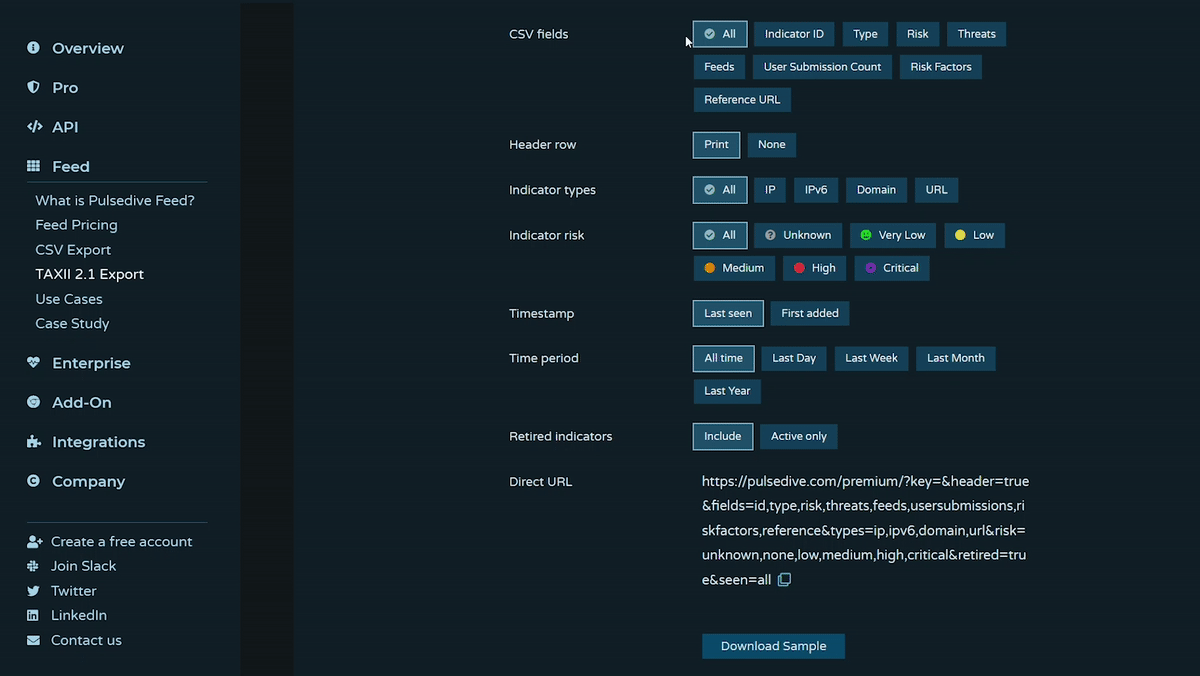The height and width of the screenshot is (676, 1200).
Task: Click the LinkedIn icon
Action: click(33, 614)
